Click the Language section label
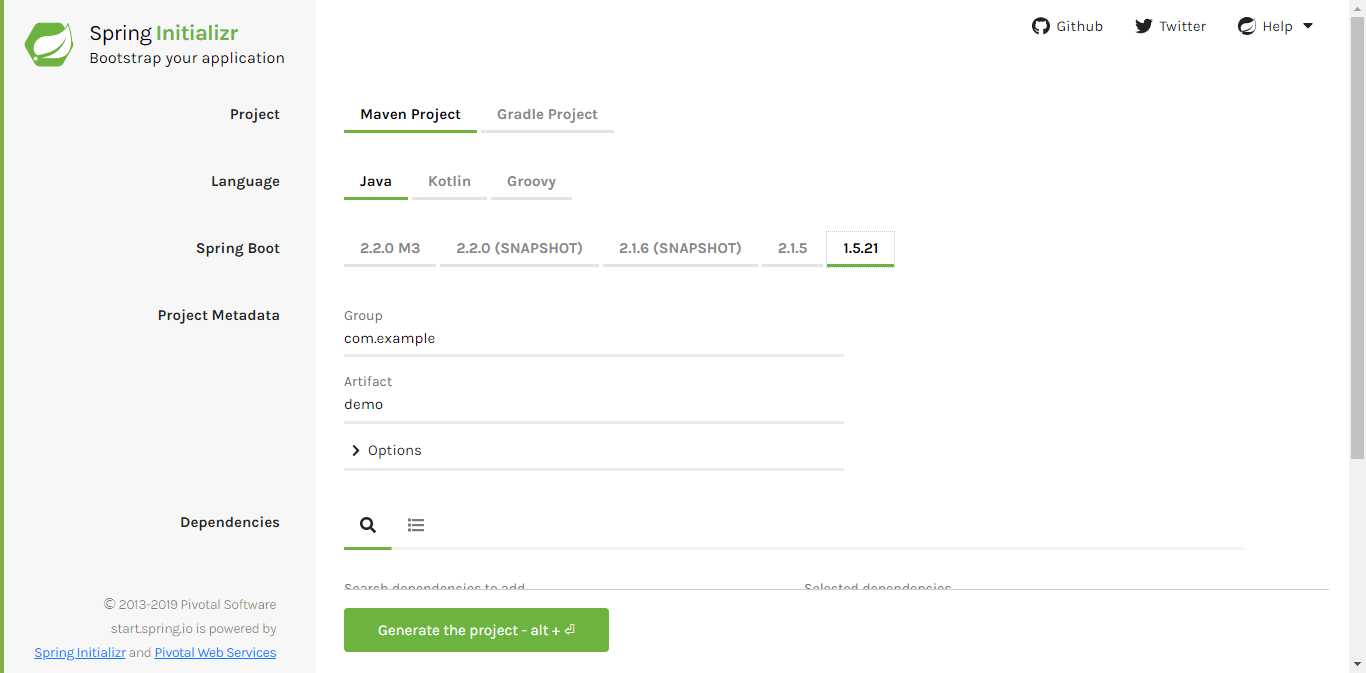Image resolution: width=1366 pixels, height=673 pixels. coord(245,181)
